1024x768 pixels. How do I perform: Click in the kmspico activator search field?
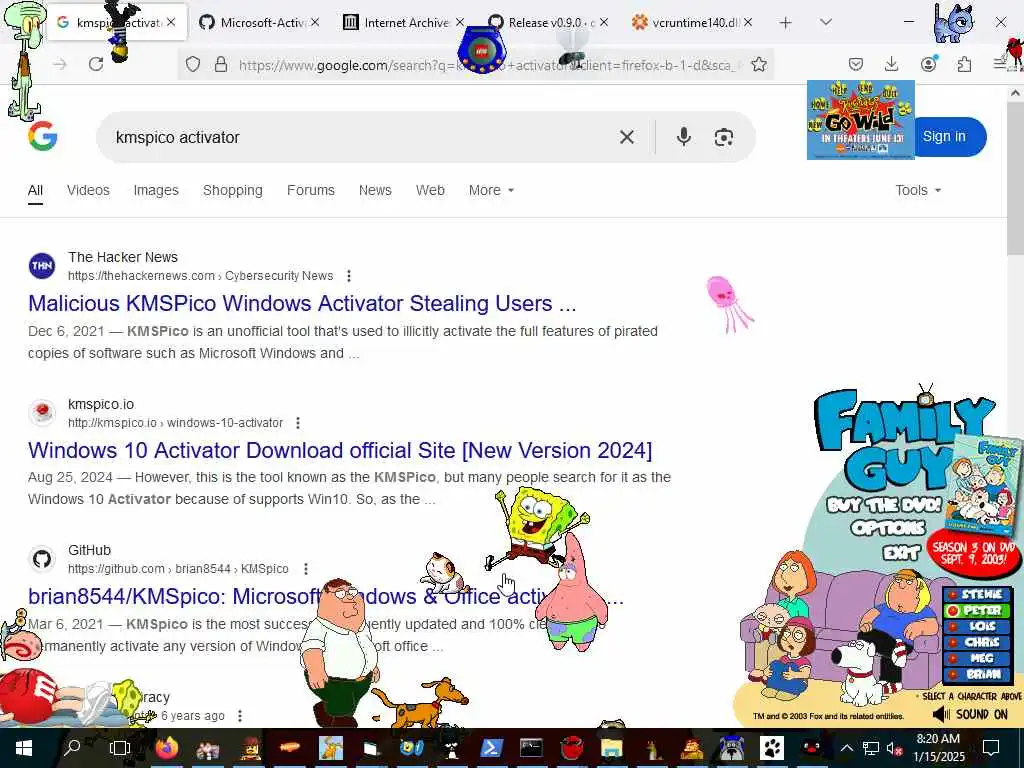pos(359,137)
